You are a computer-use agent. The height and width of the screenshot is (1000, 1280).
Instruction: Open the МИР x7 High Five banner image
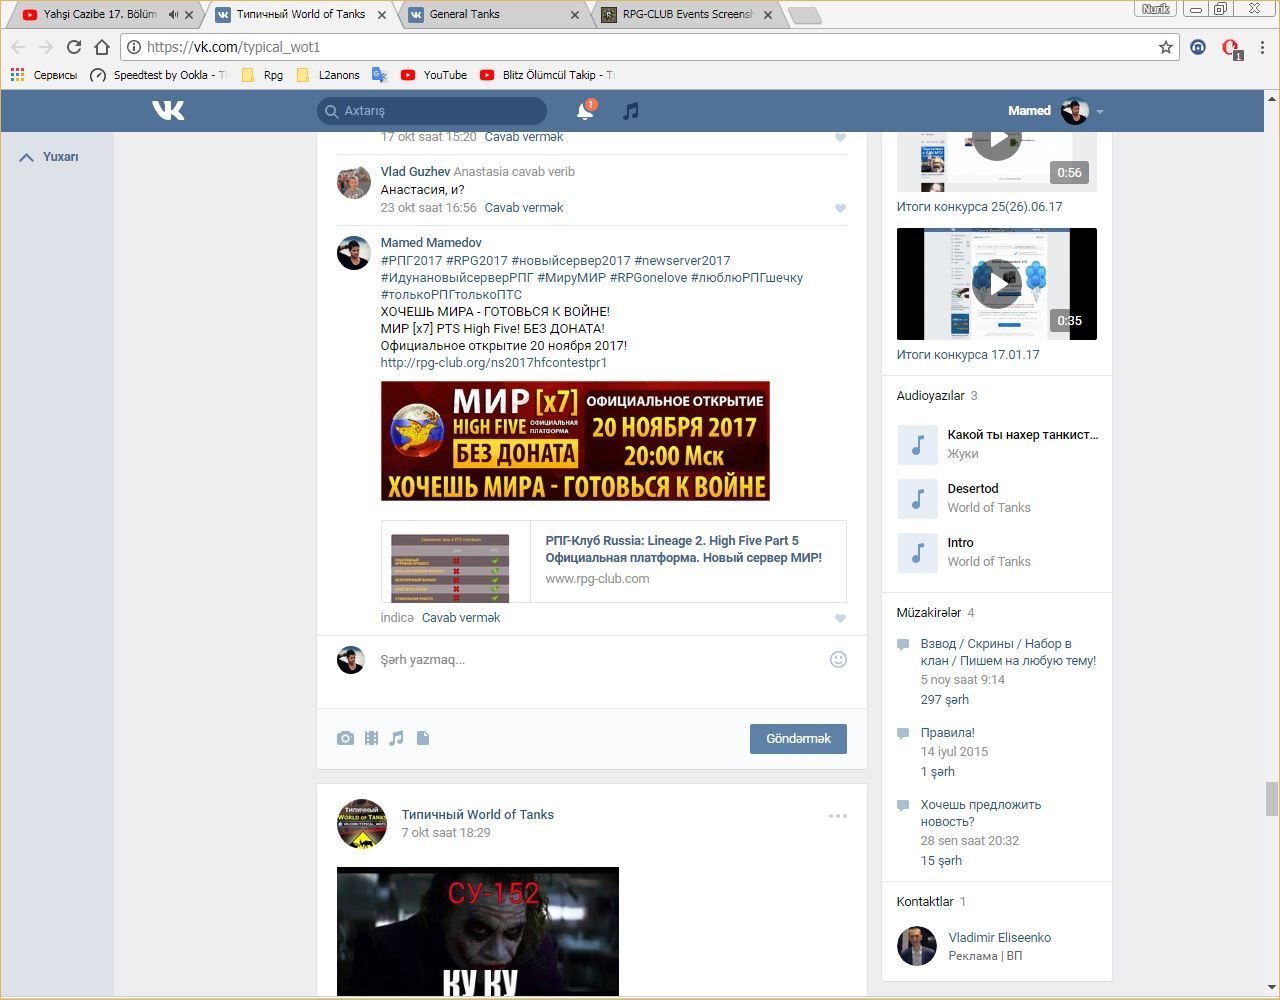pyautogui.click(x=575, y=441)
